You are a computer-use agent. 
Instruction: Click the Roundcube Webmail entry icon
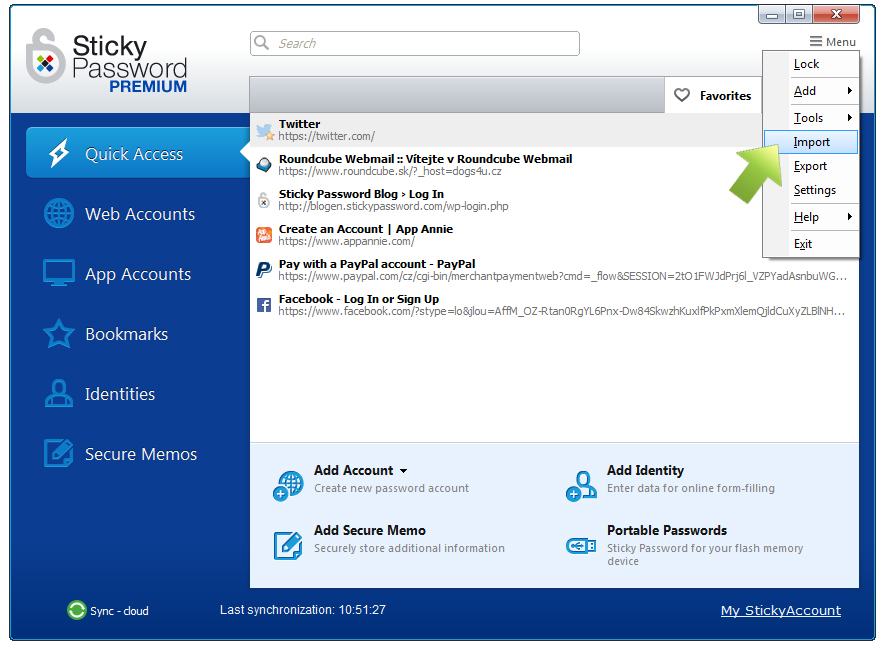pos(264,165)
